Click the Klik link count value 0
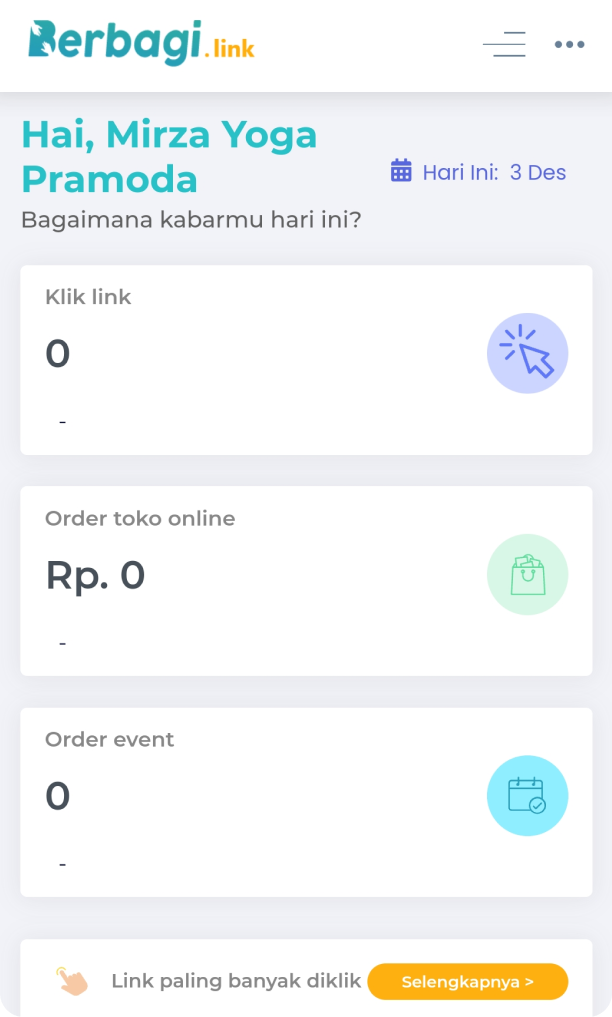612x1017 pixels. pos(58,354)
